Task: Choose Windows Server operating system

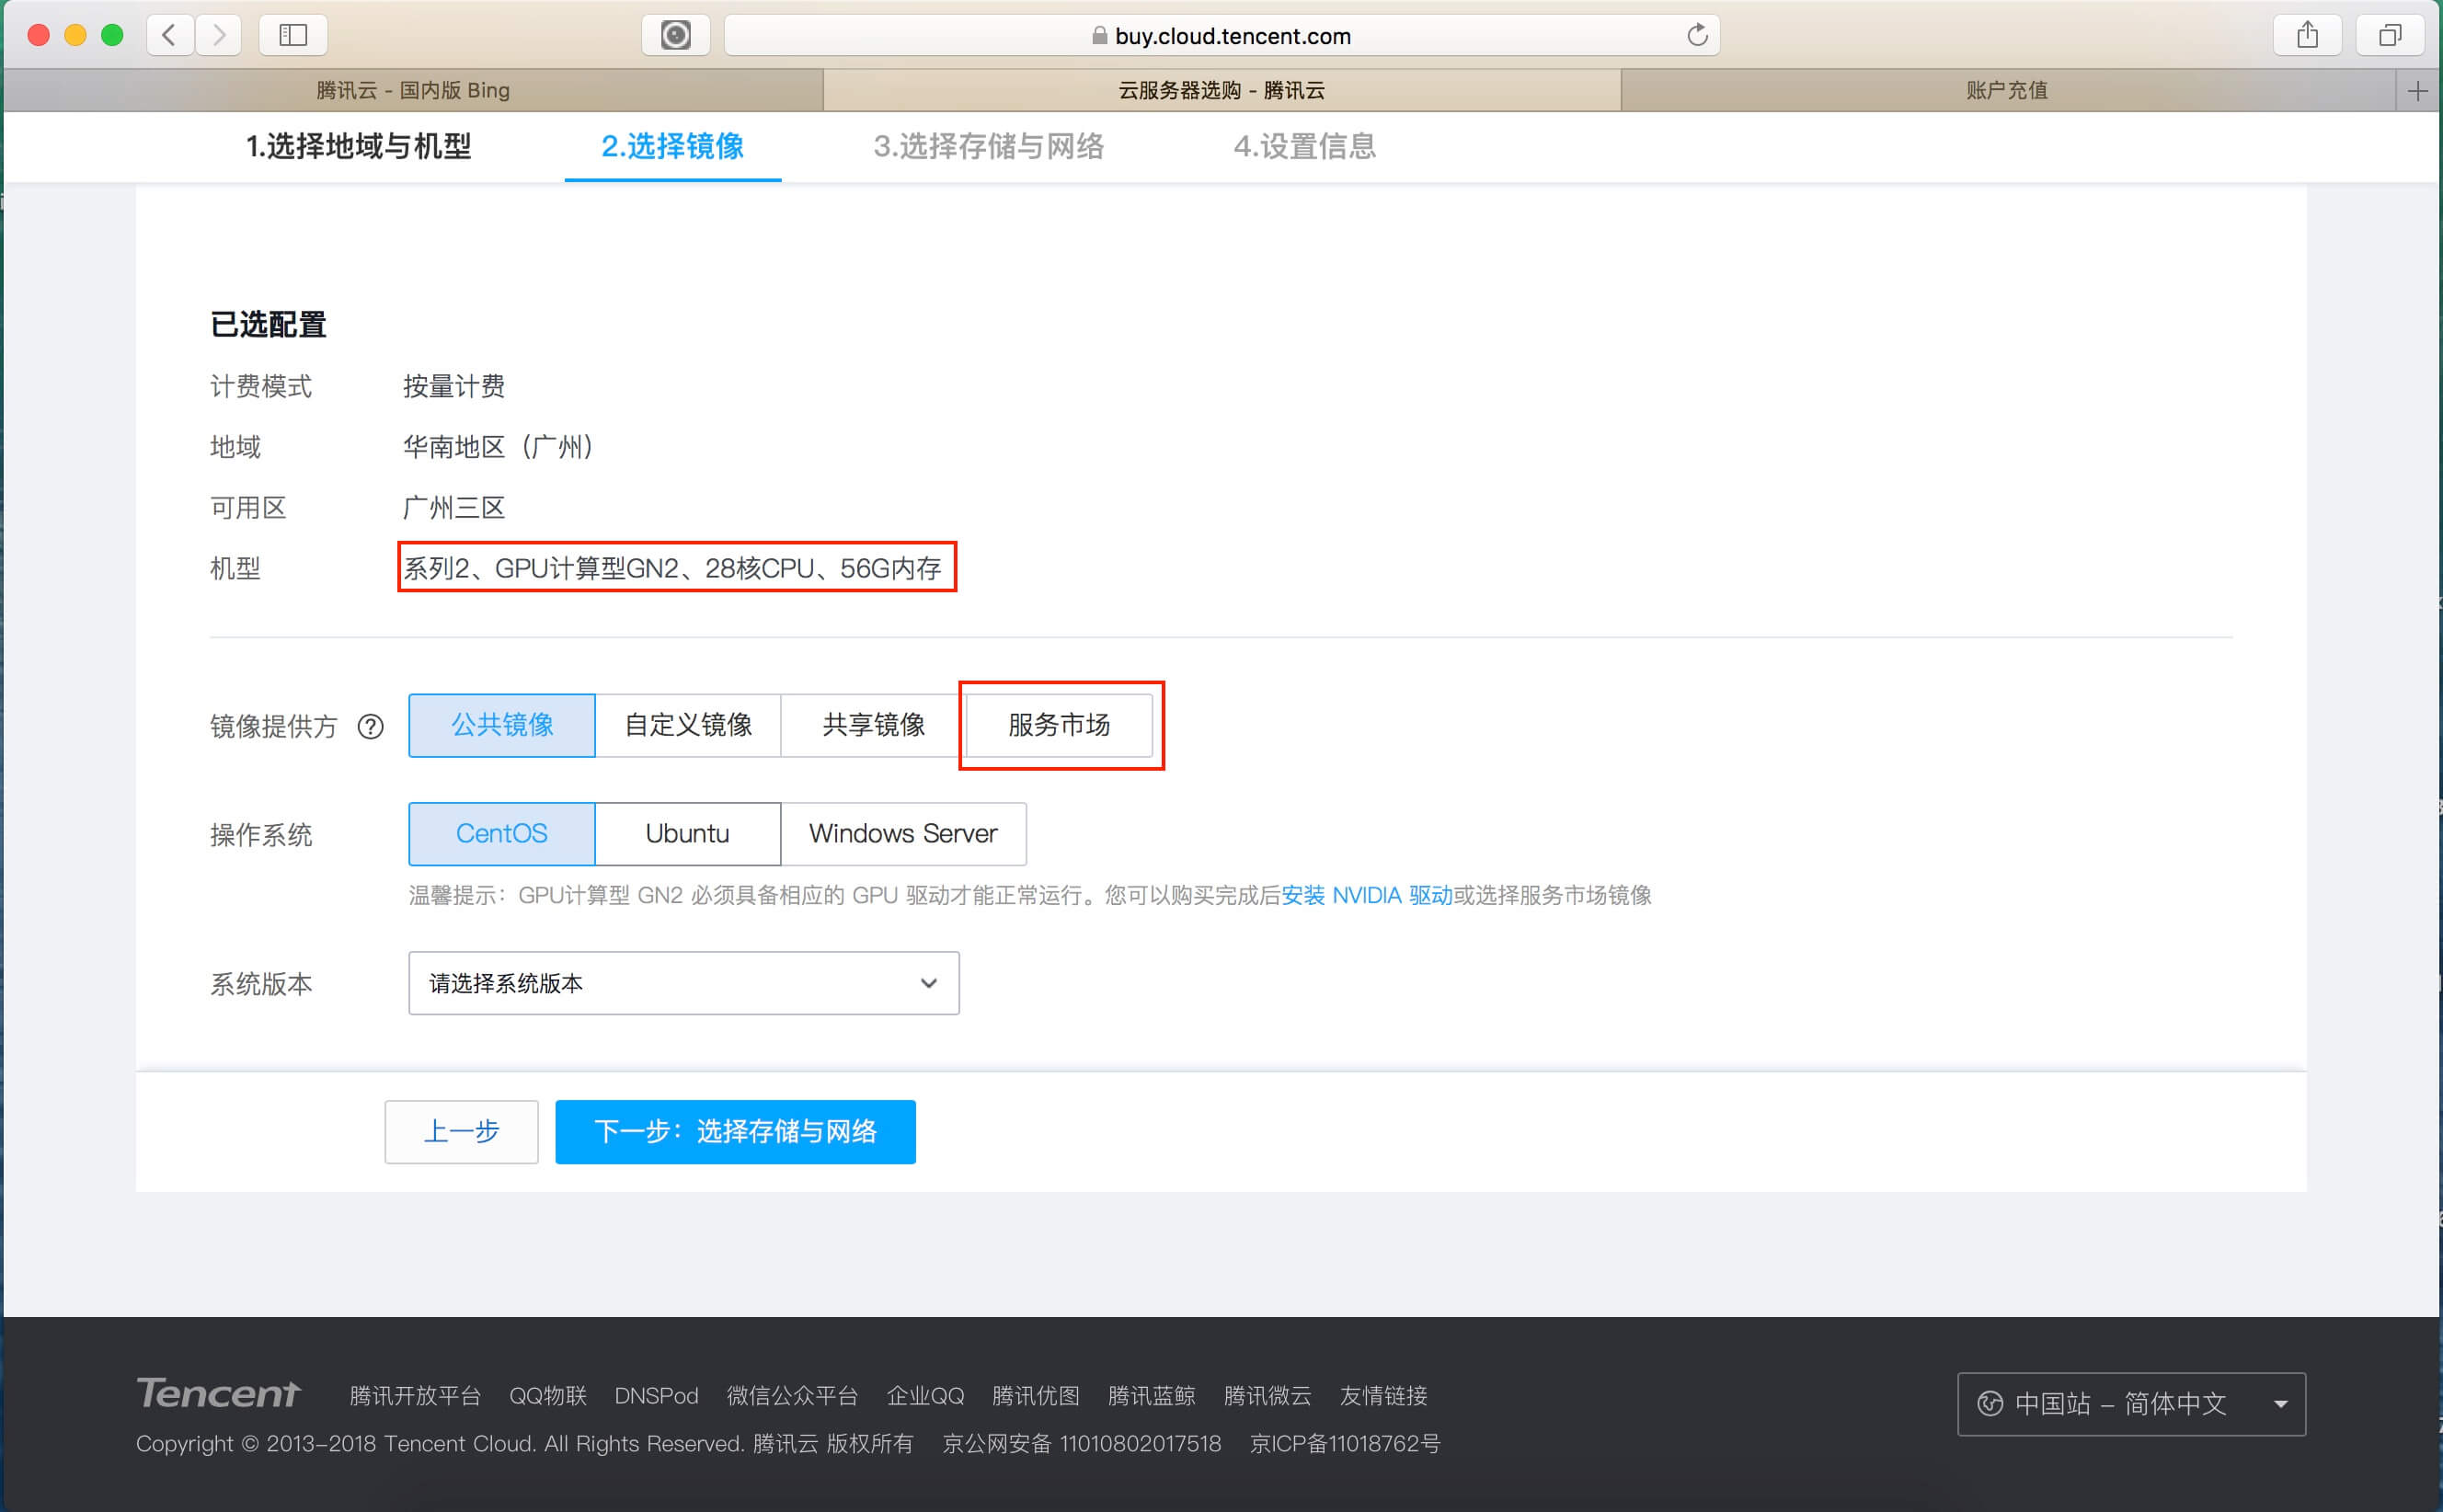Action: [x=903, y=834]
